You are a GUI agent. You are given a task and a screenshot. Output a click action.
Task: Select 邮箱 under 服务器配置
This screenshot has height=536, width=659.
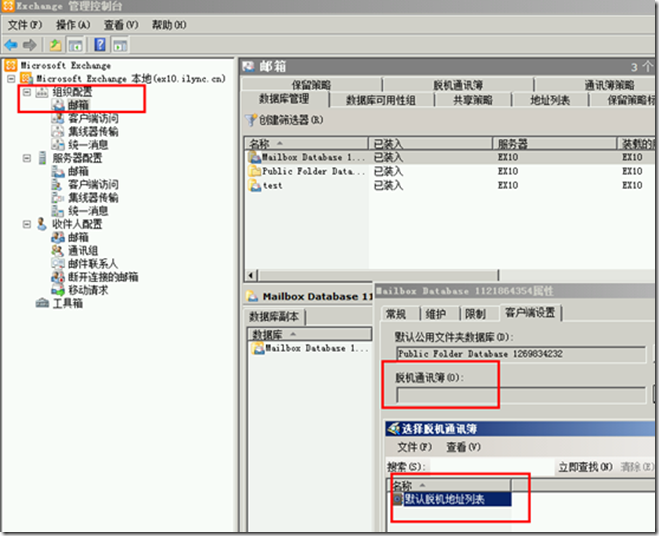(78, 171)
